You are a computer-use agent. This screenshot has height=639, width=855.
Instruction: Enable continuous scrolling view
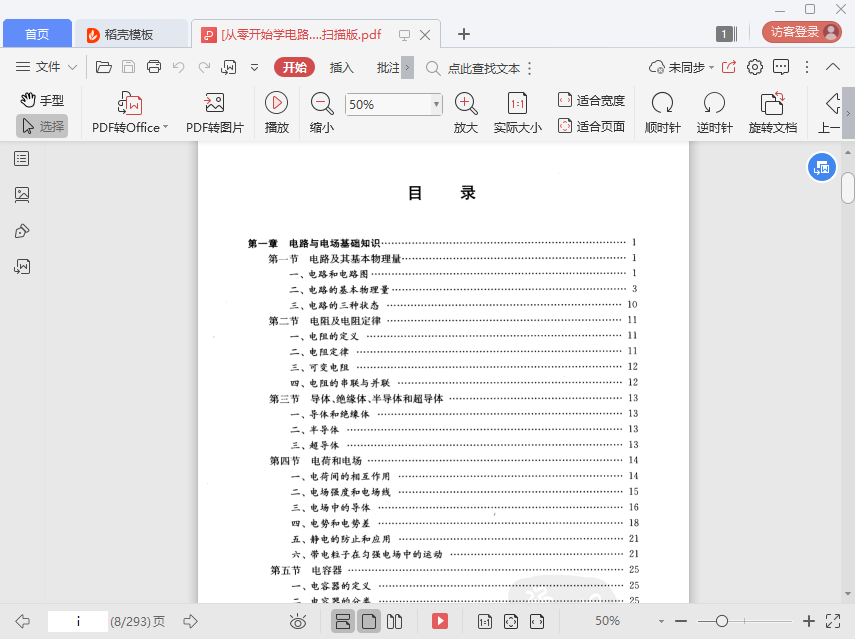pyautogui.click(x=343, y=621)
